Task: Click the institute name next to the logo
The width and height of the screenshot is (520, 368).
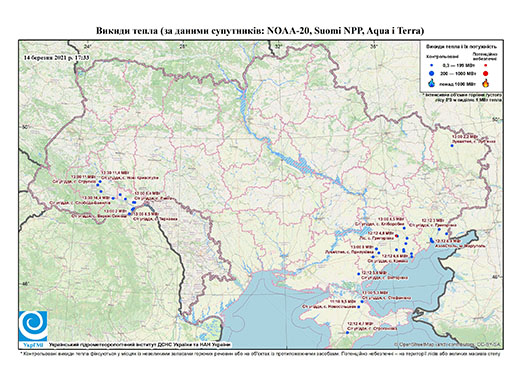Action: pyautogui.click(x=140, y=344)
